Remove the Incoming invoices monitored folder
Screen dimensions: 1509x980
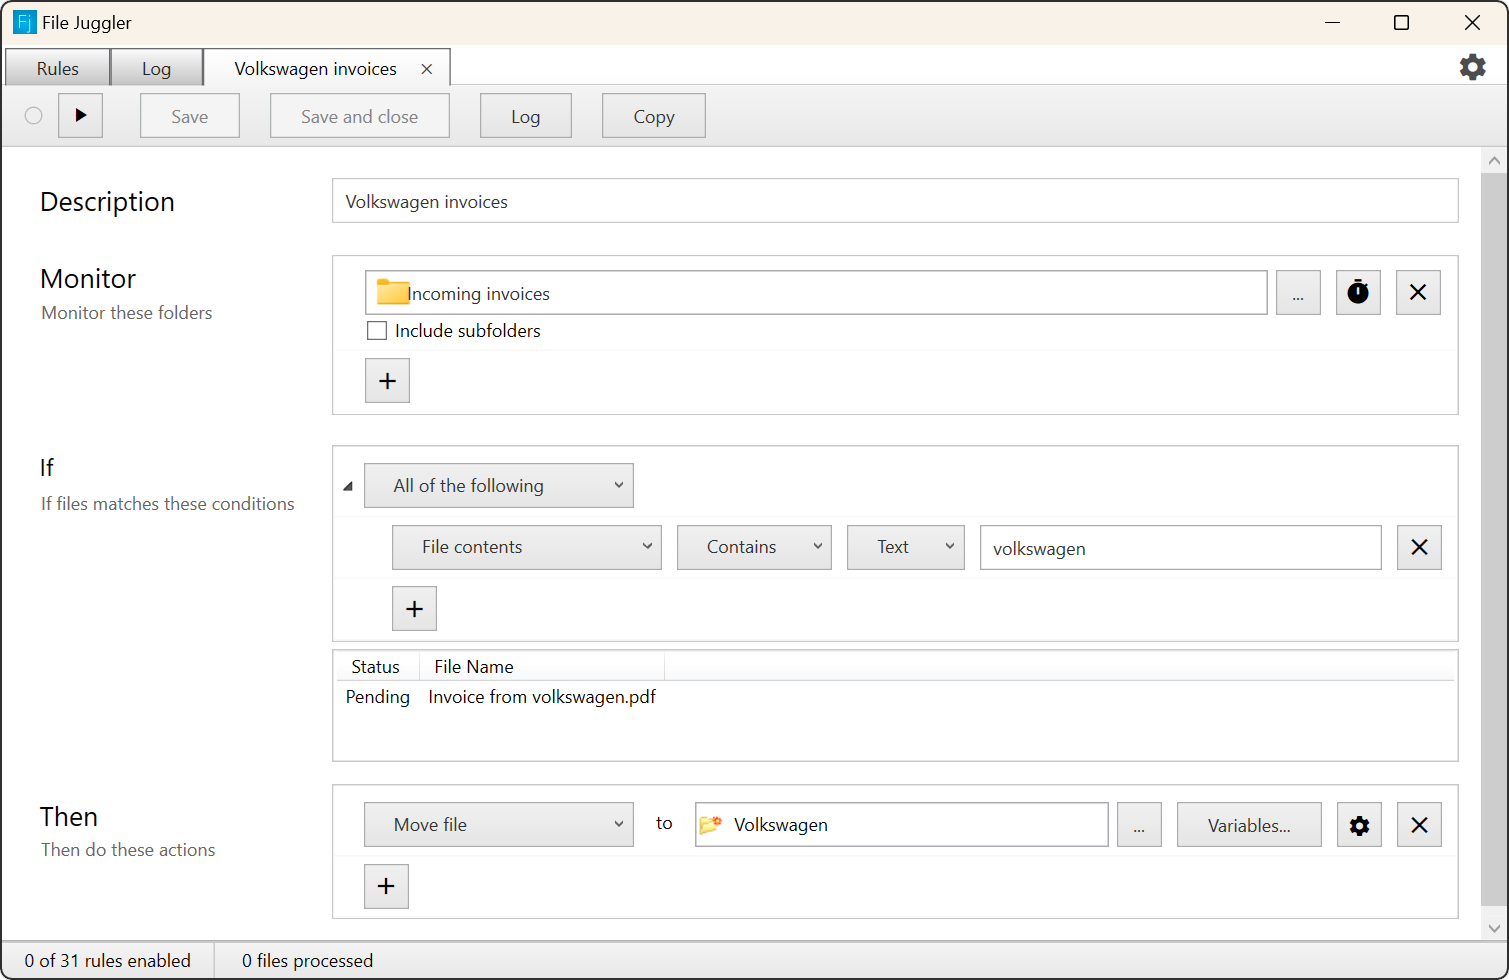(1418, 293)
